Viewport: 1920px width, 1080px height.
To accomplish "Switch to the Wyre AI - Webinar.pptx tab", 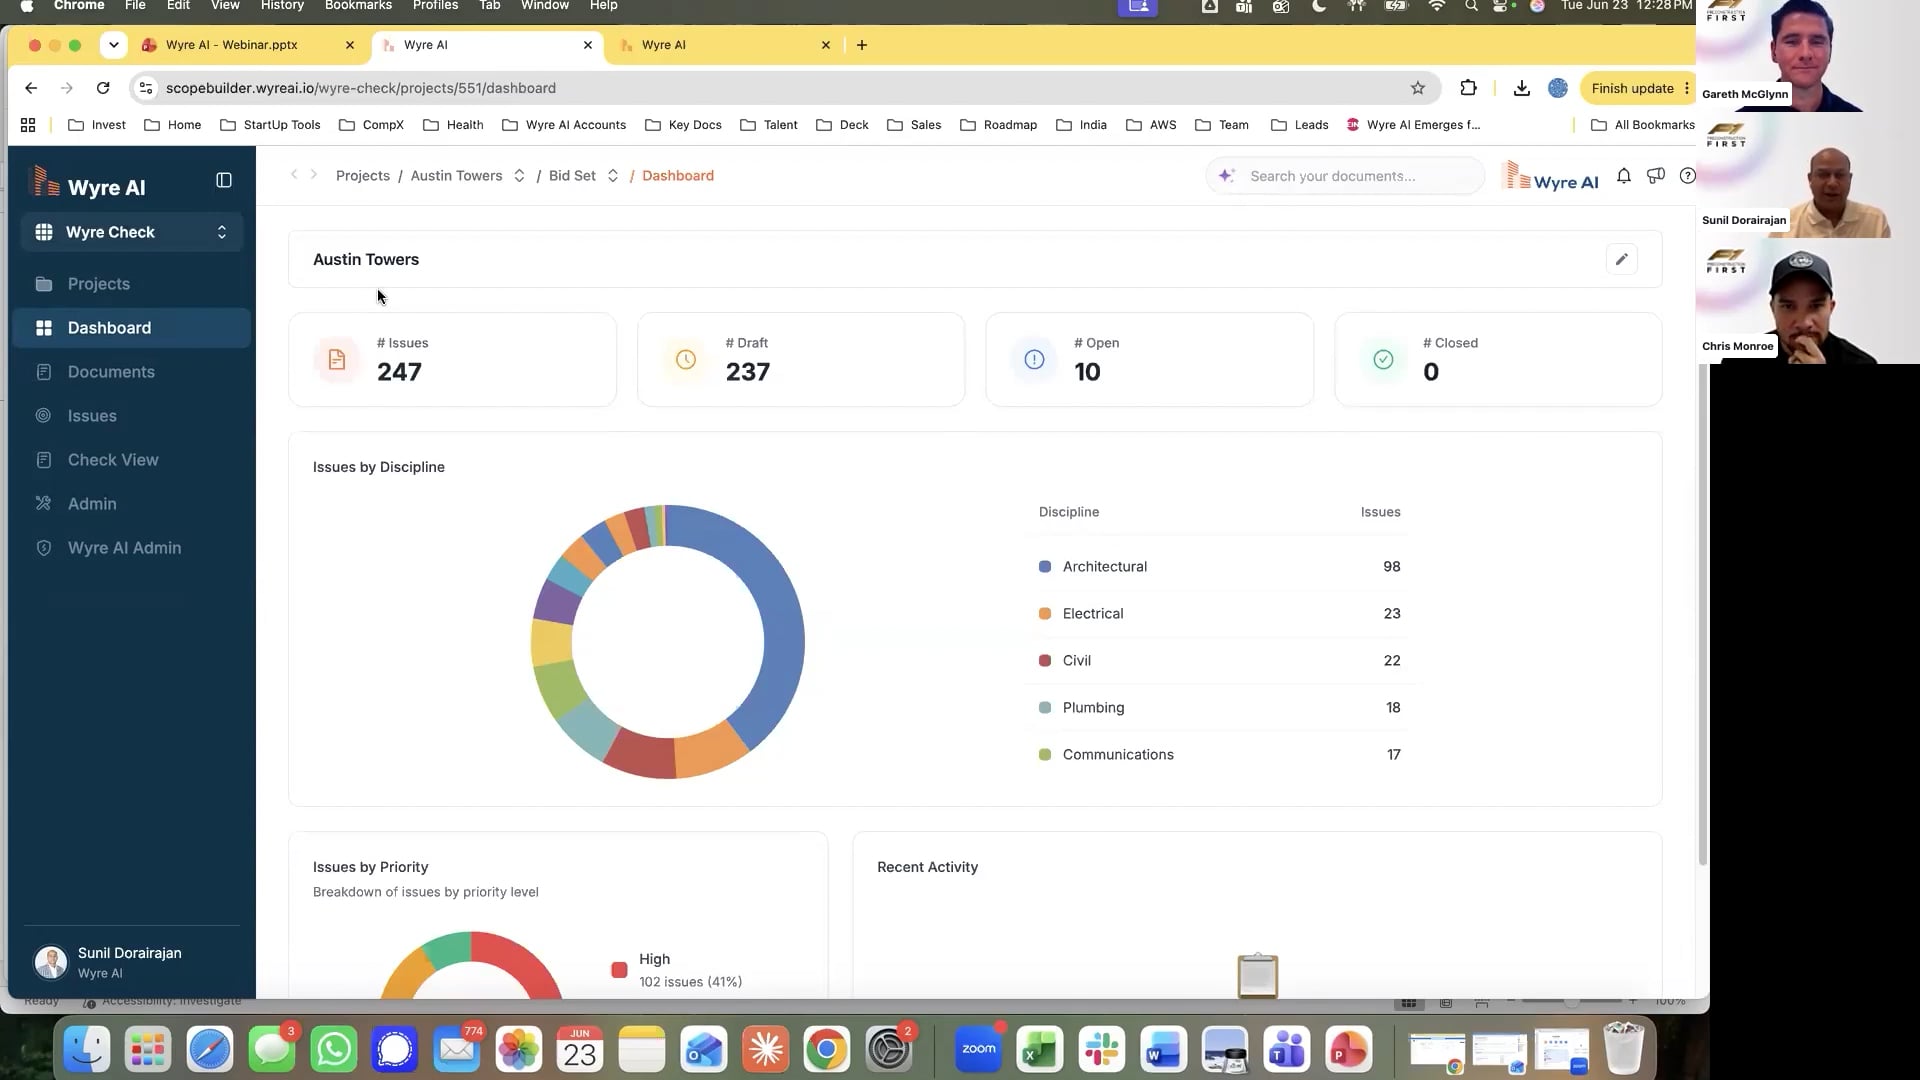I will click(232, 45).
